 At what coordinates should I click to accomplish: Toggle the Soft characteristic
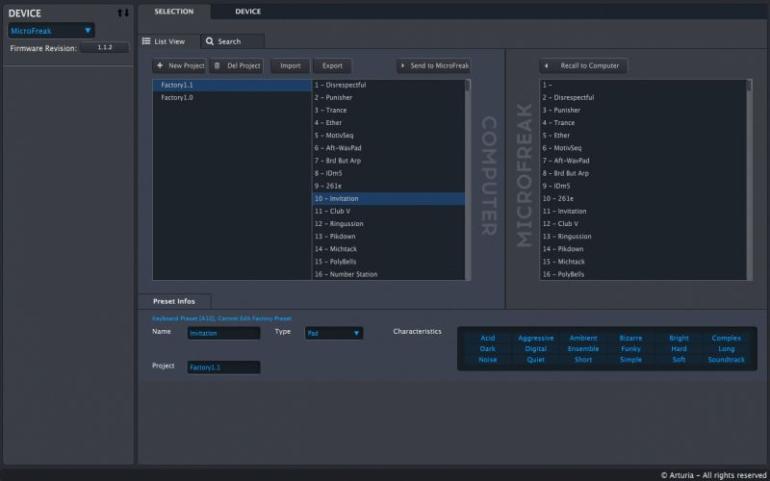coord(679,360)
